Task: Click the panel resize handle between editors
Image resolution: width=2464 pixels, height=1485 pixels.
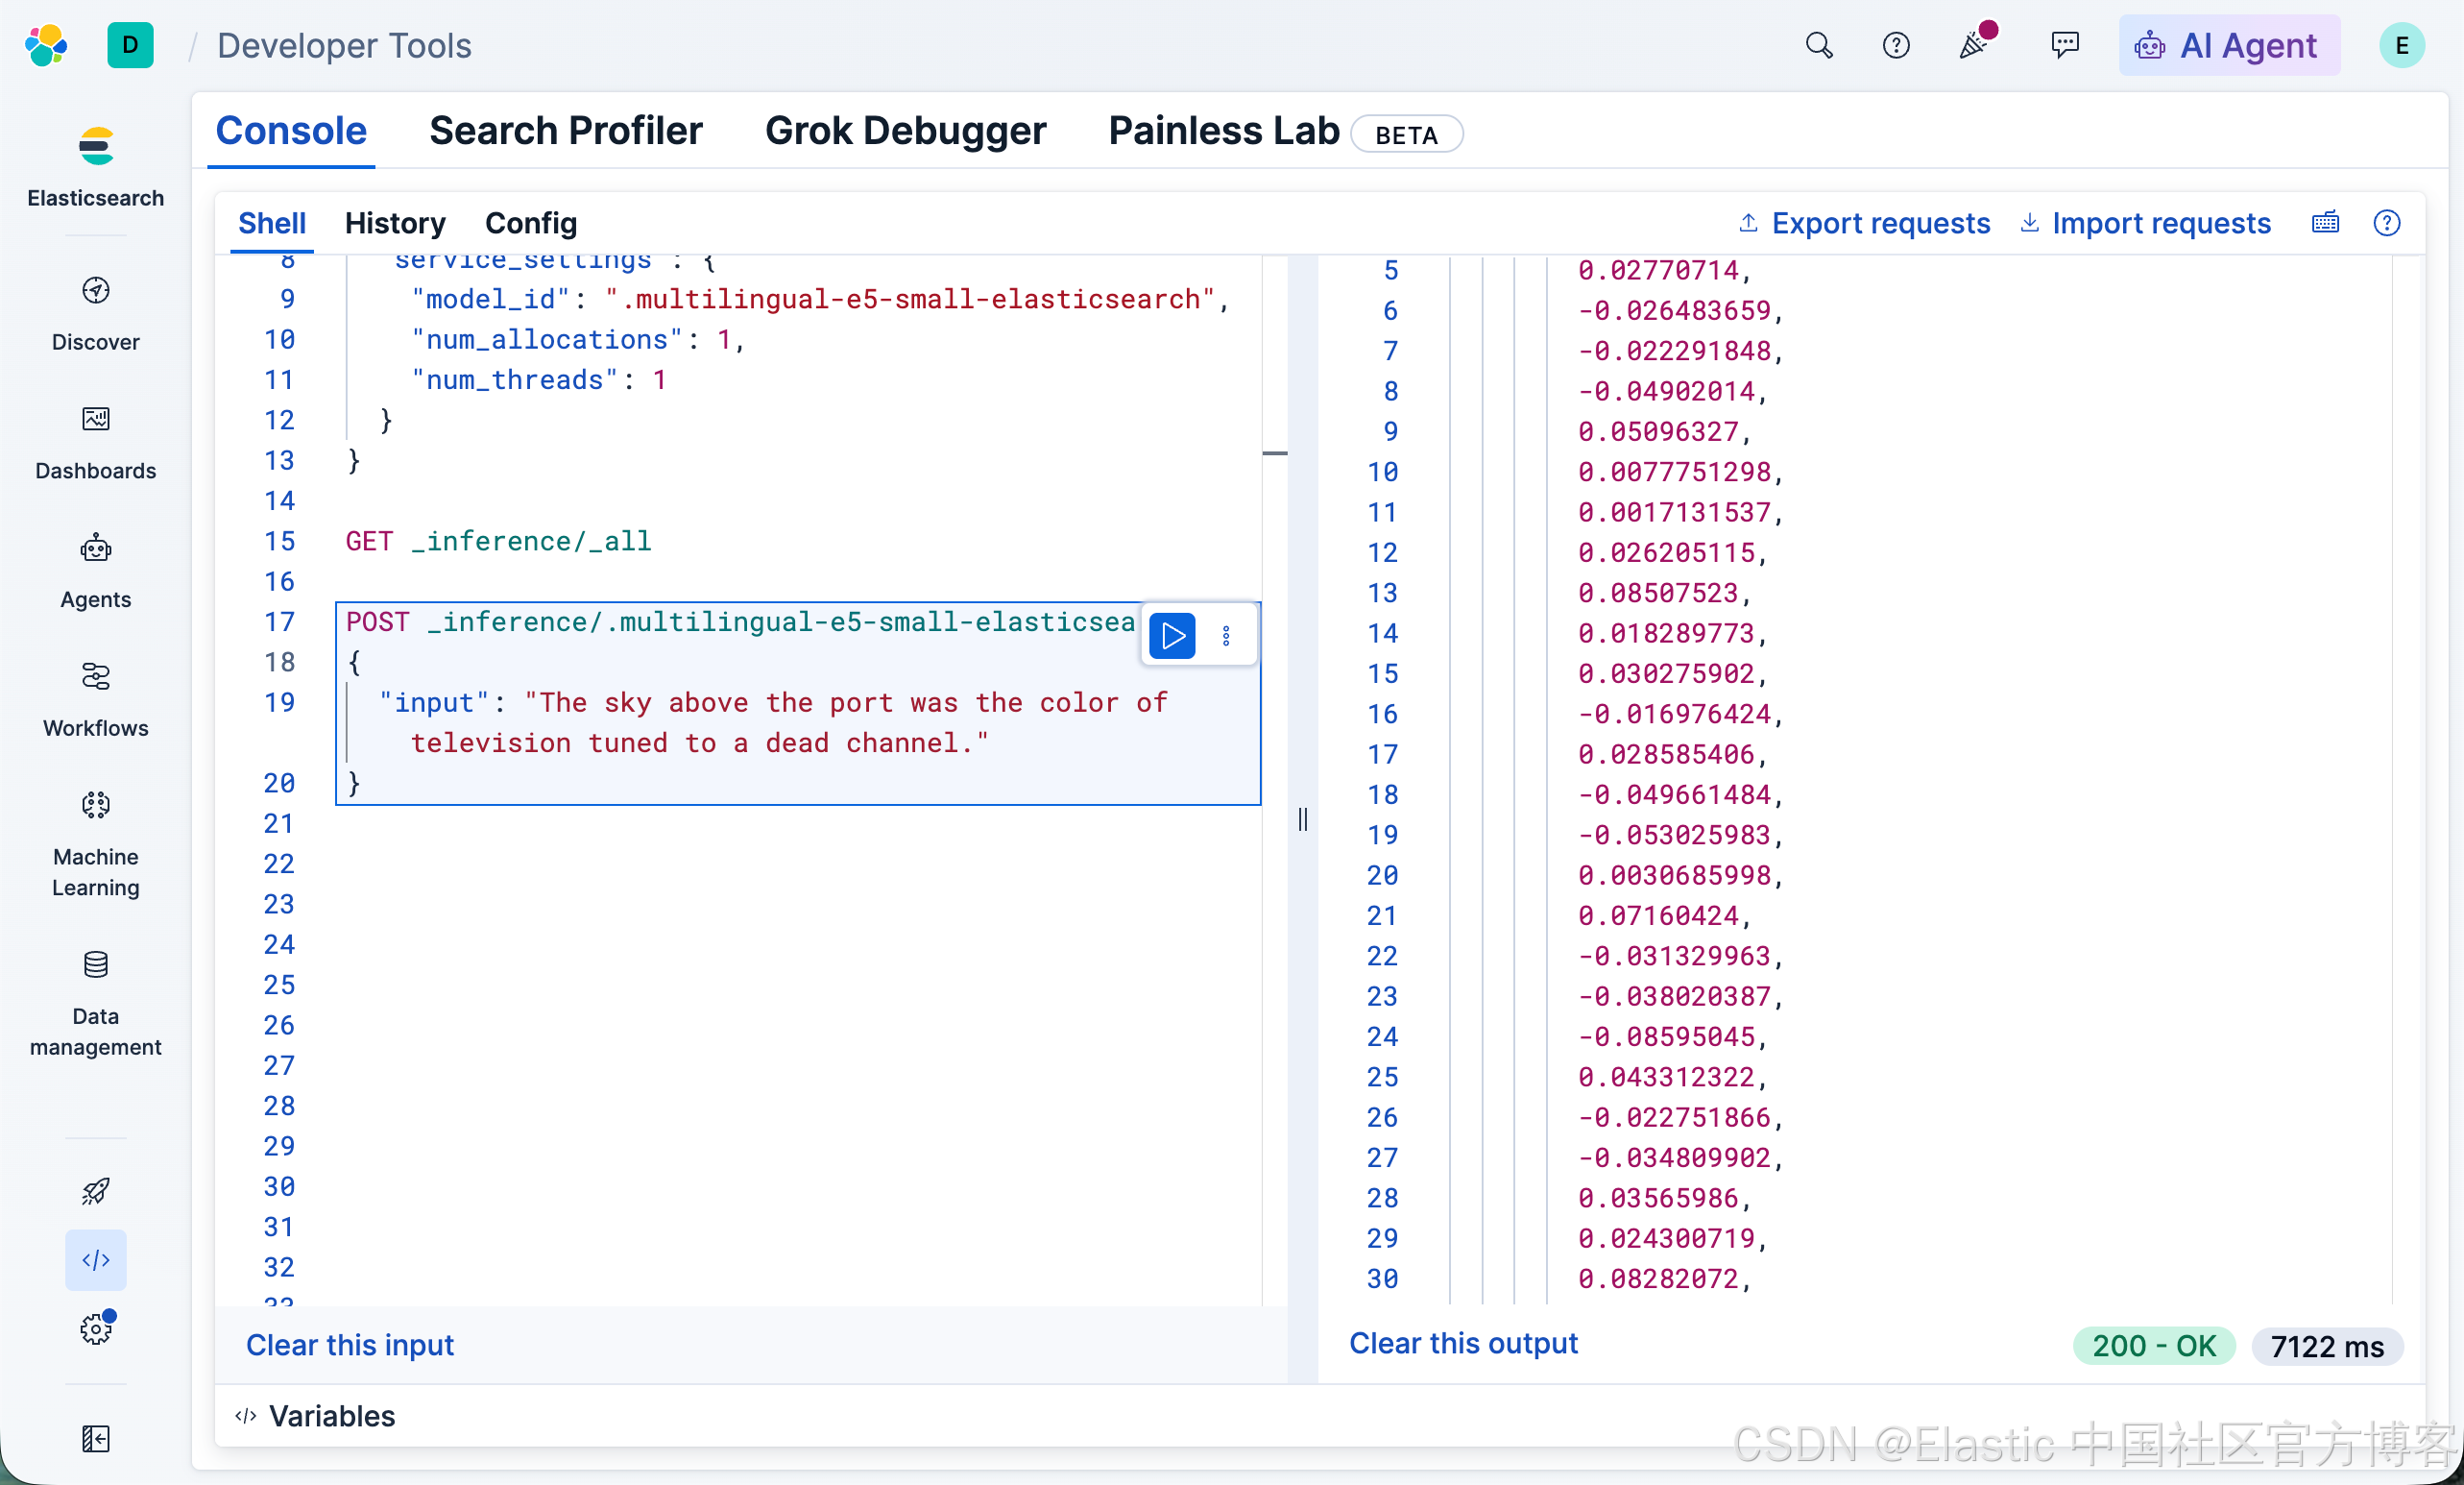Action: click(1302, 820)
